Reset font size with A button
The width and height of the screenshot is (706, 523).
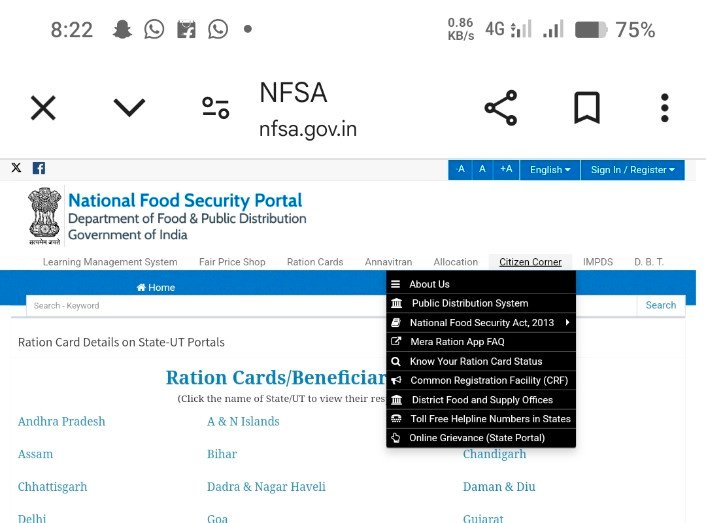point(482,170)
